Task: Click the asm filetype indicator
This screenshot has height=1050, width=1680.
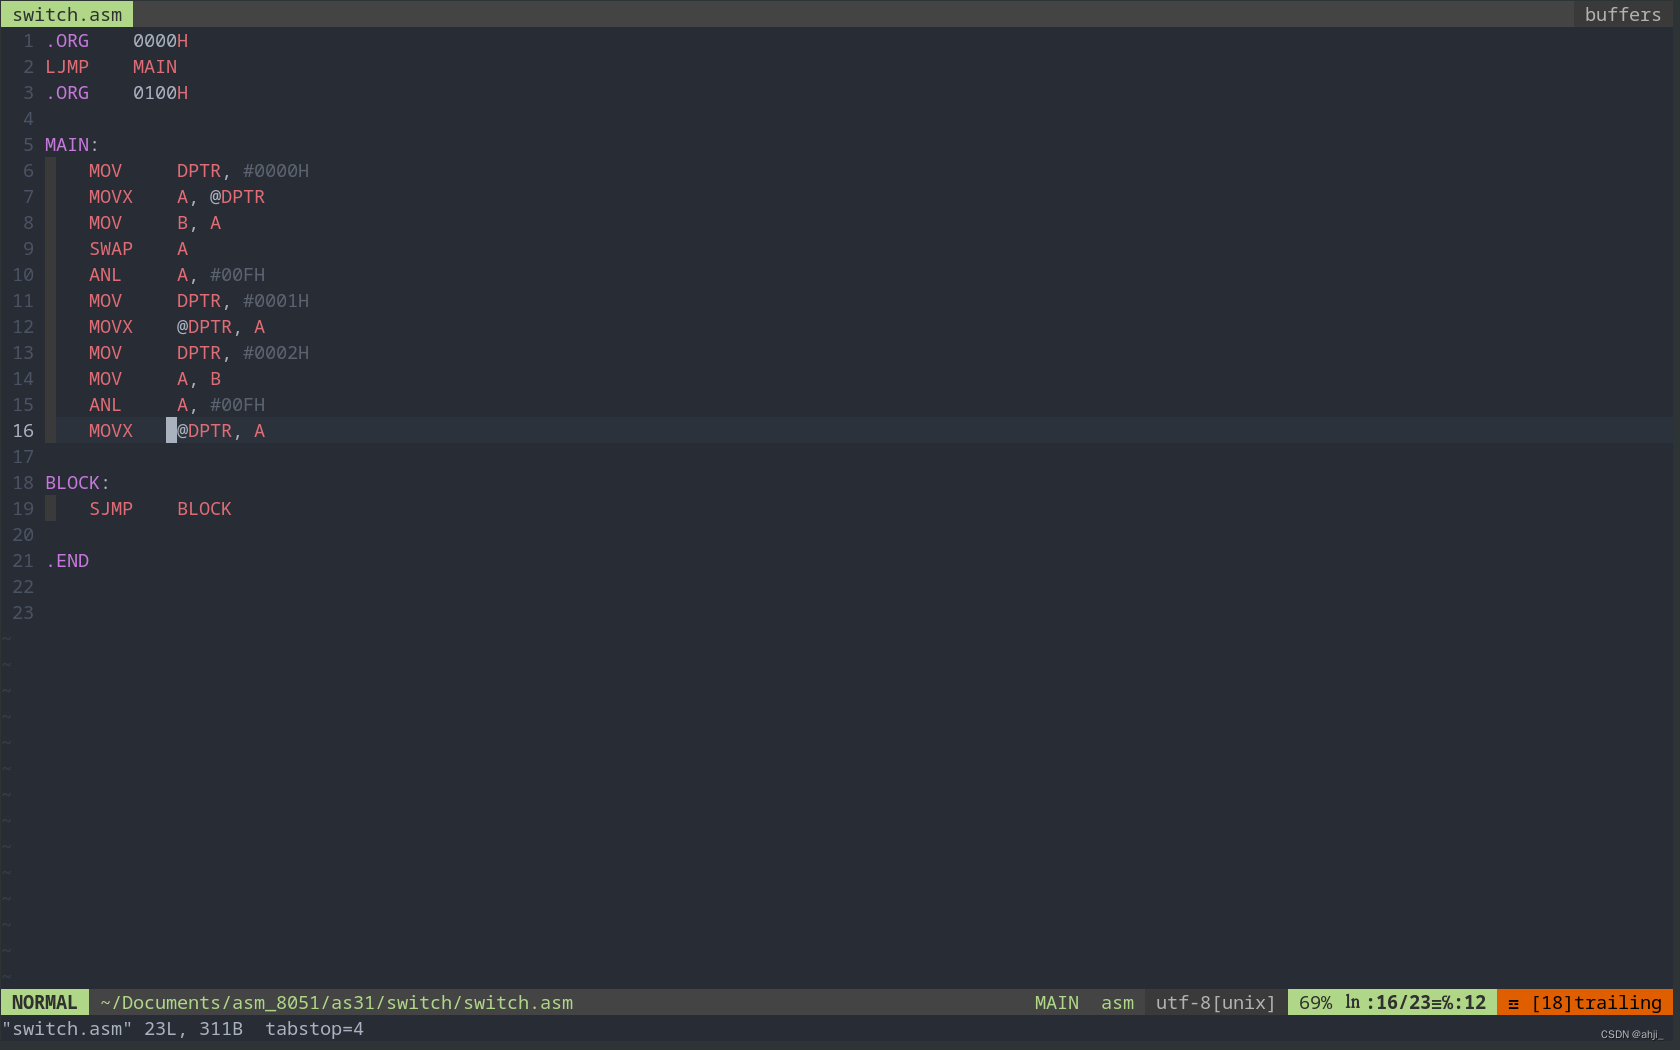Action: 1117,1002
